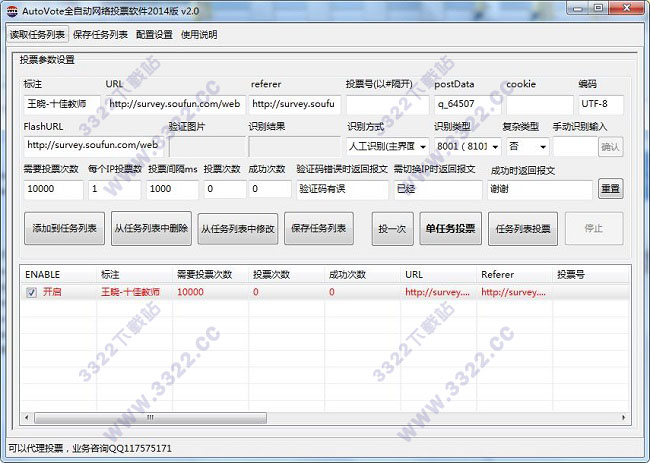The image size is (650, 463).
Task: Click the 单任务投票 button
Action: 451,228
